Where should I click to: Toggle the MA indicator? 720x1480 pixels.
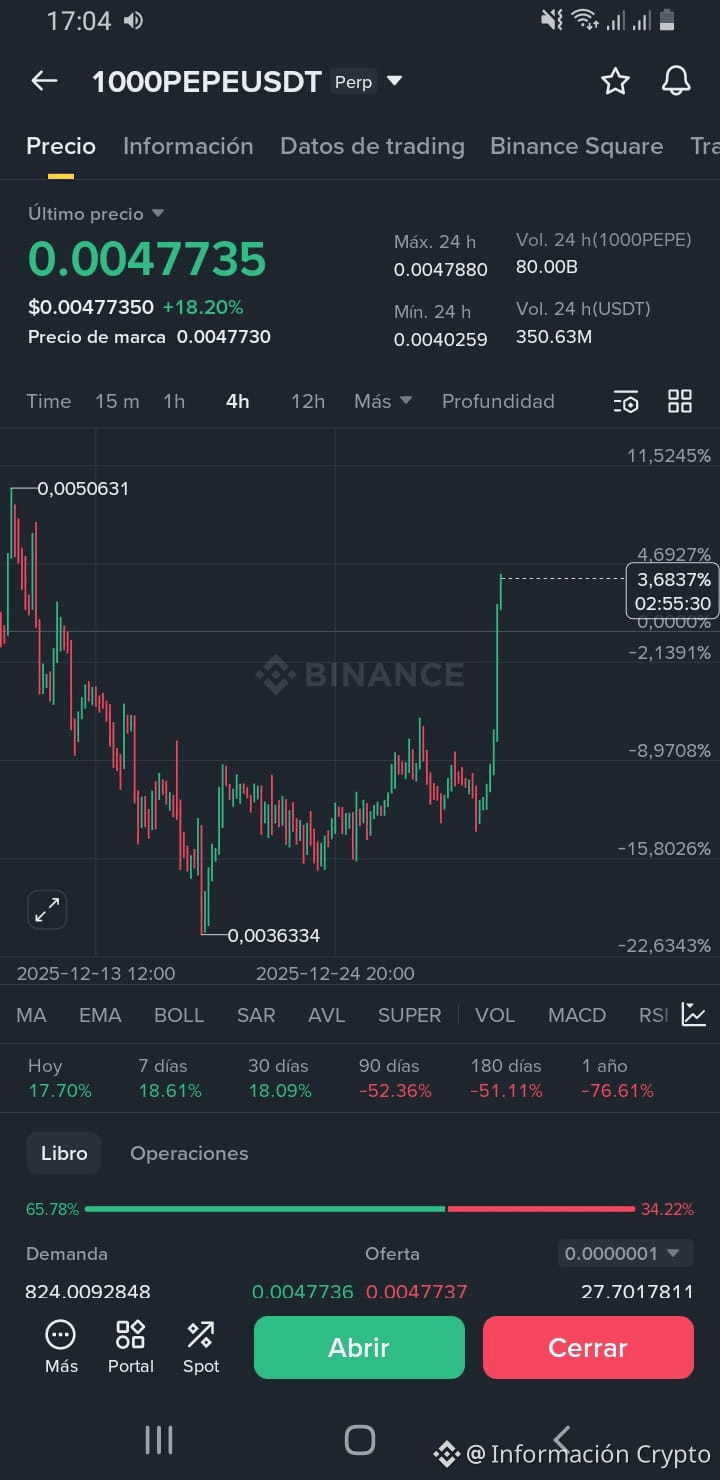(x=31, y=1015)
